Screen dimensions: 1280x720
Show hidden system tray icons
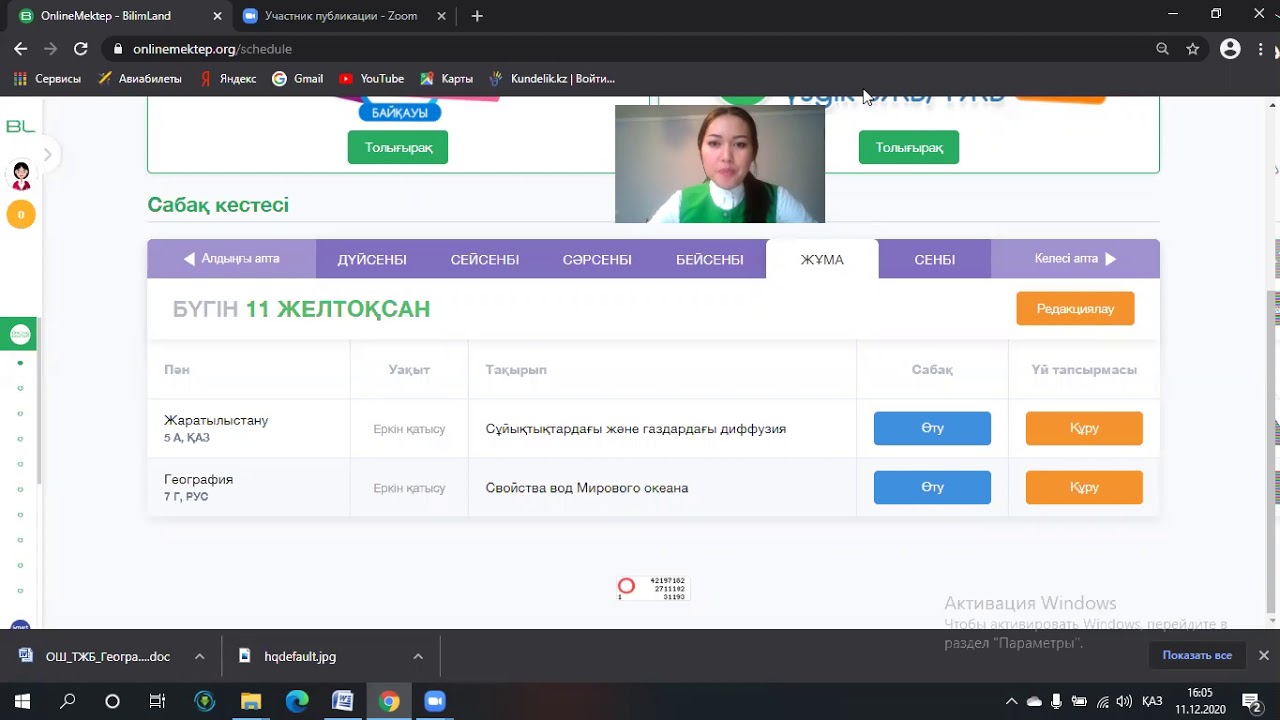click(1011, 701)
